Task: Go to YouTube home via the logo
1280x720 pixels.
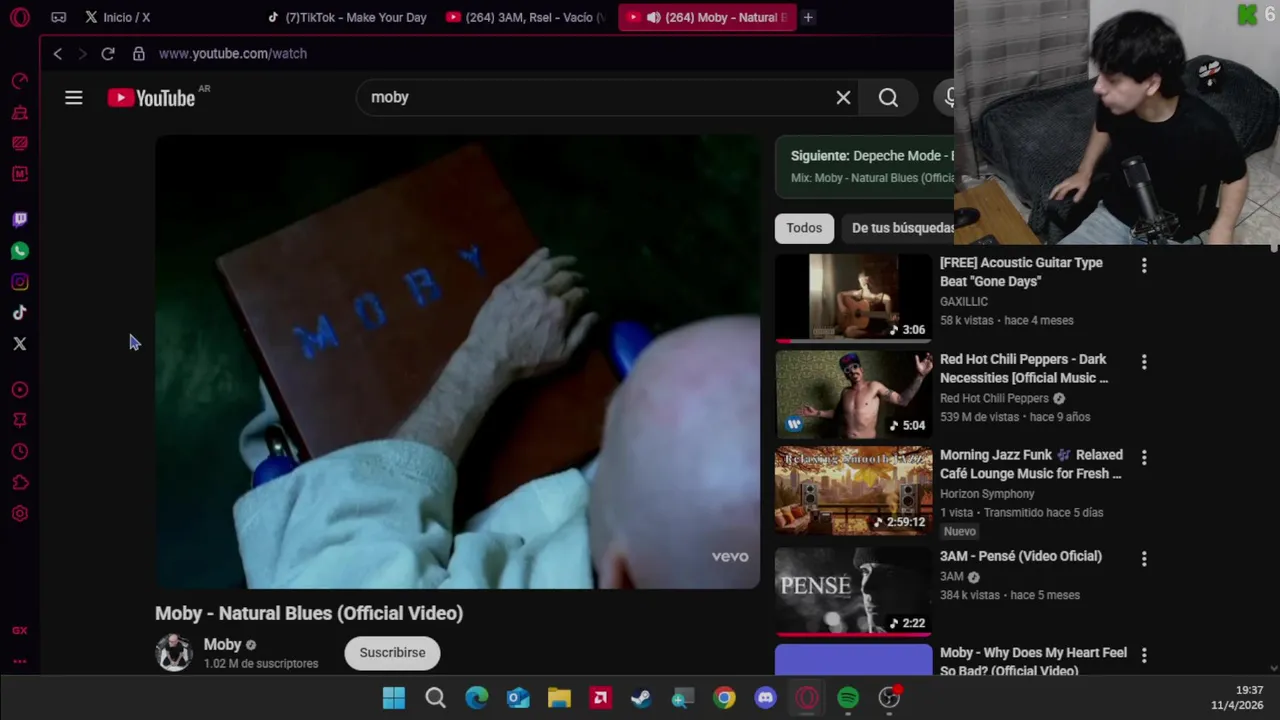Action: click(152, 98)
